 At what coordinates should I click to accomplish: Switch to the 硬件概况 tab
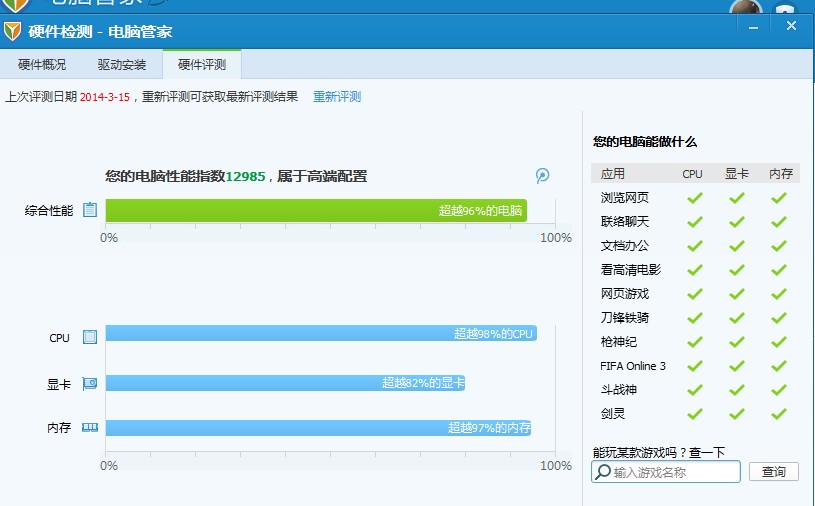coord(42,65)
